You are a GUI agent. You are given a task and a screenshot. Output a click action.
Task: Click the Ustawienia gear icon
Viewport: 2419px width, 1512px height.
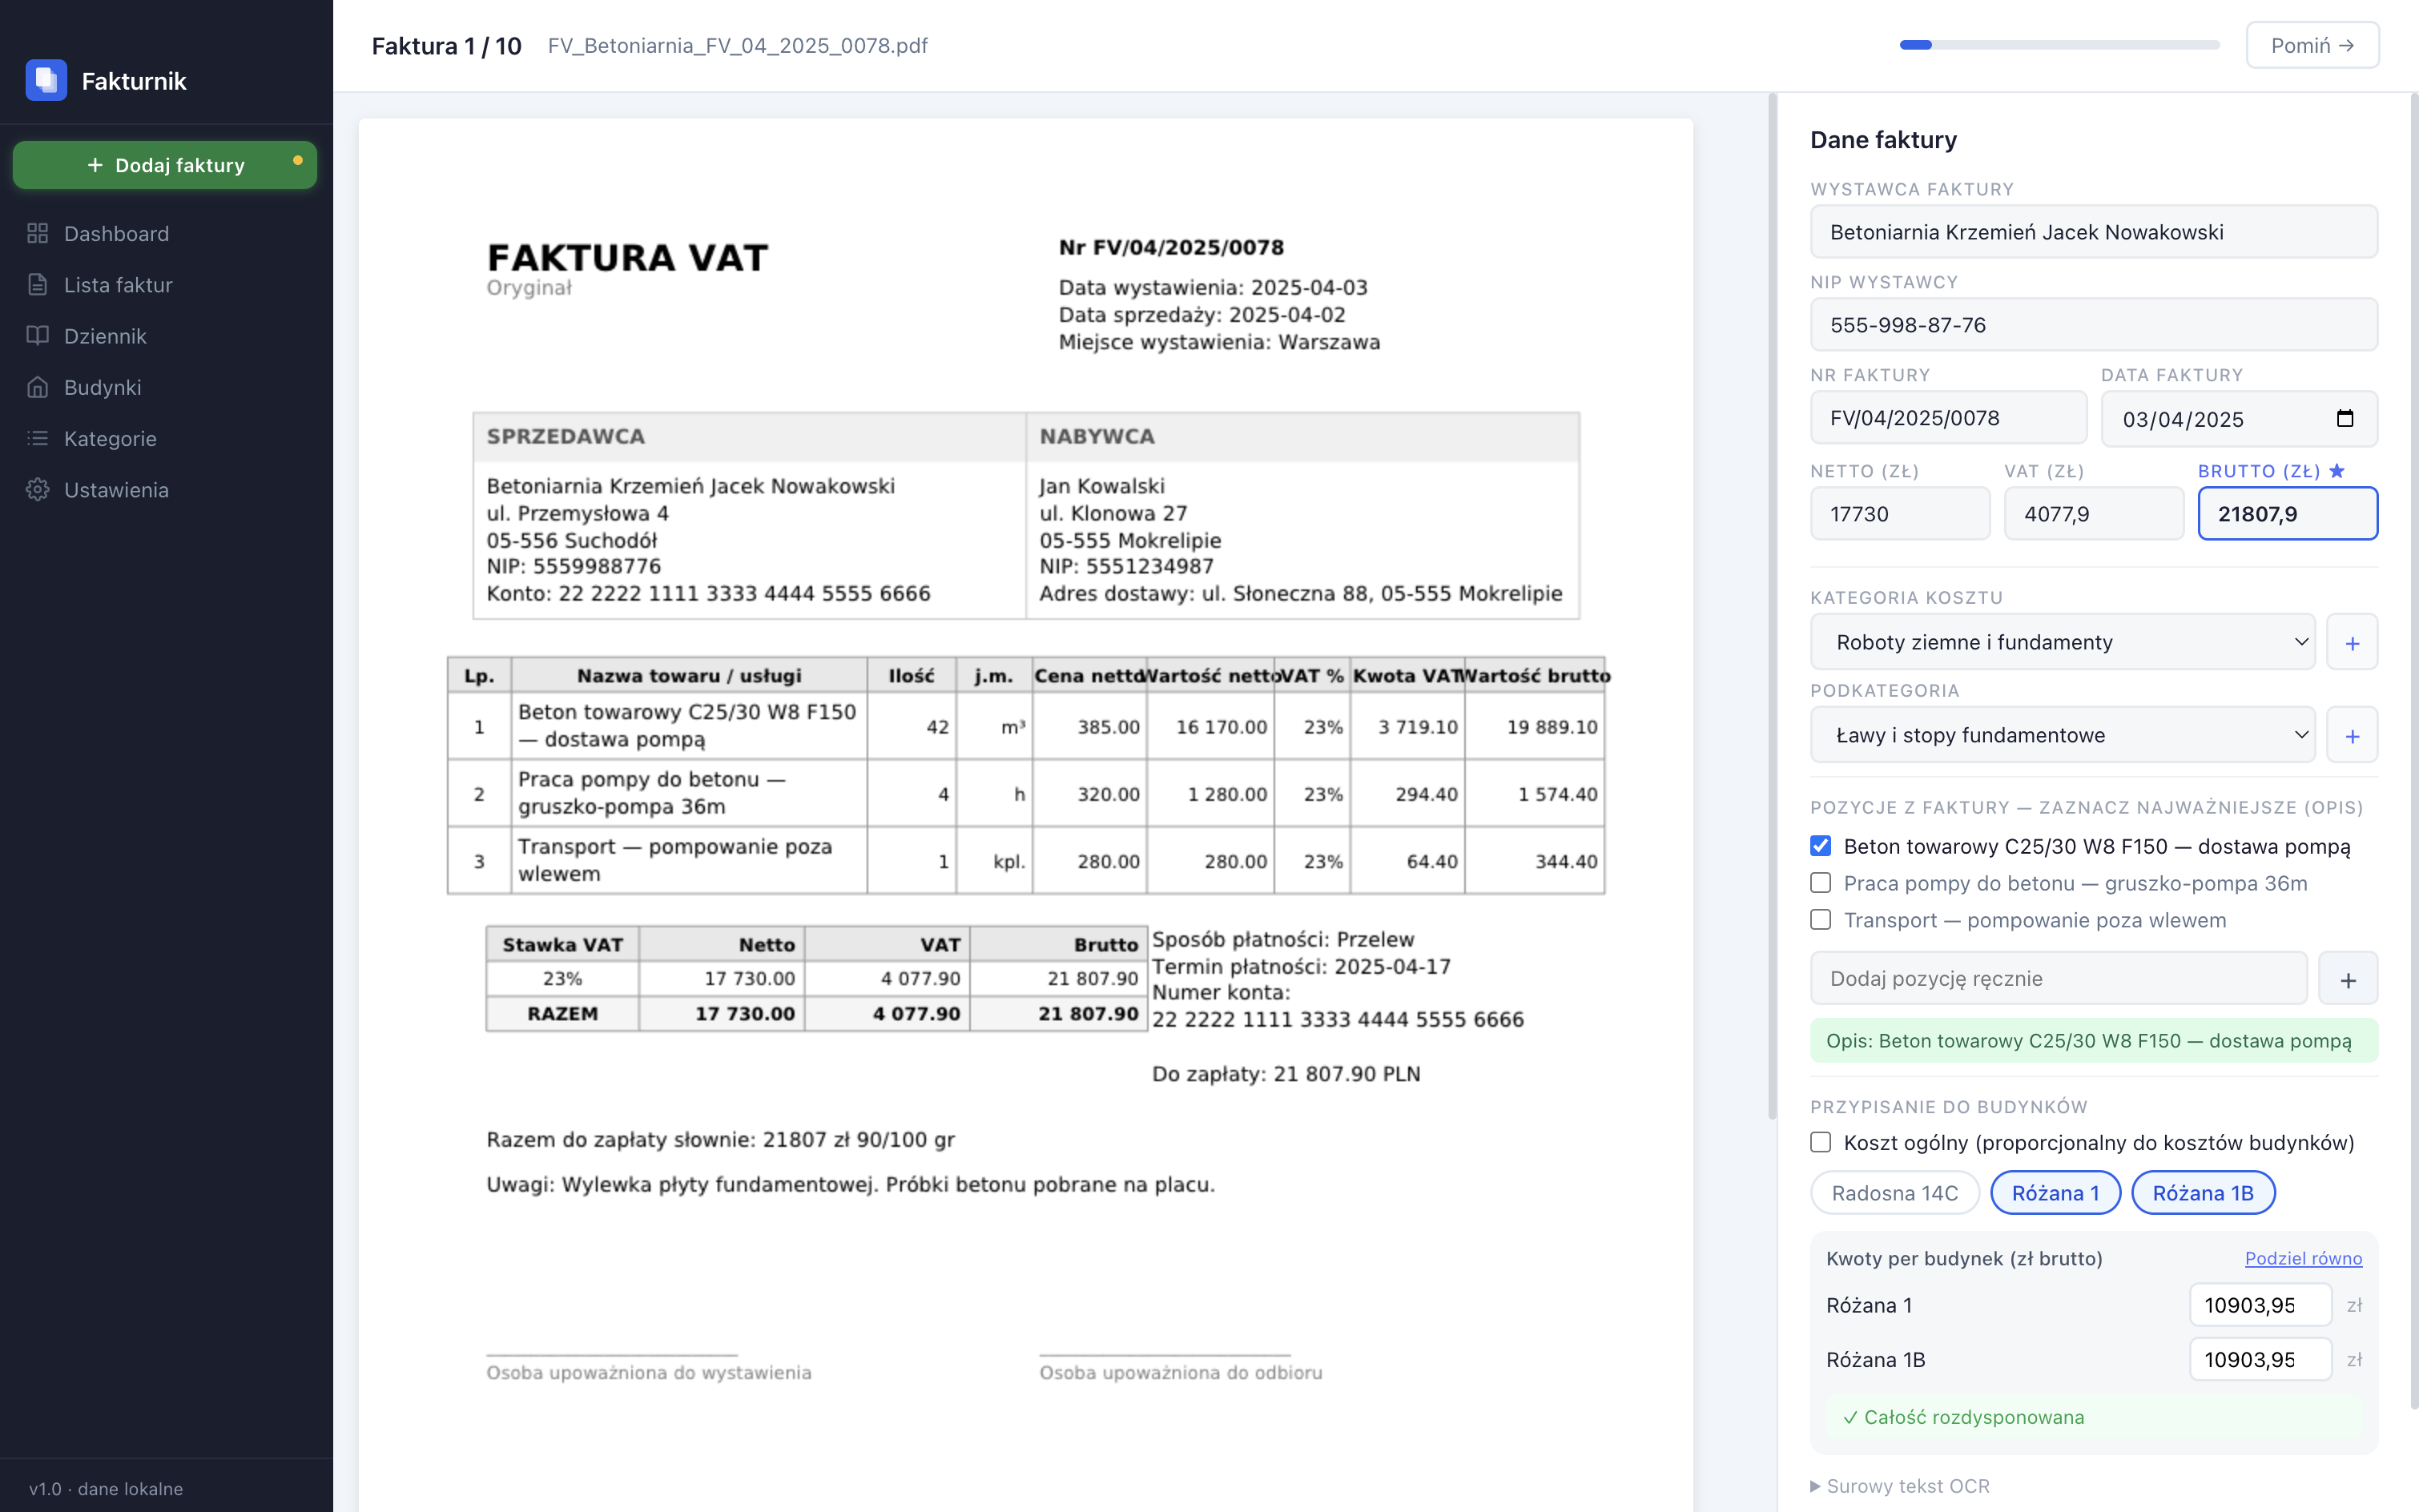click(x=38, y=489)
